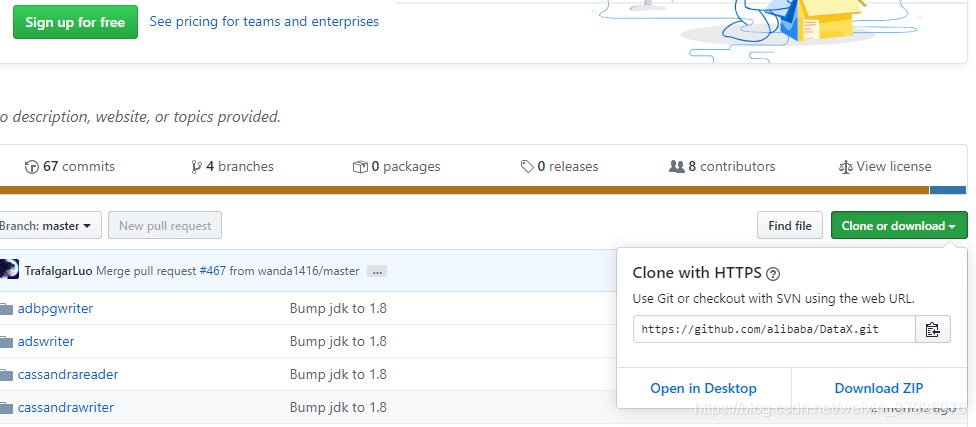Click the adswriter folder icon
976x427 pixels.
[x=6, y=342]
